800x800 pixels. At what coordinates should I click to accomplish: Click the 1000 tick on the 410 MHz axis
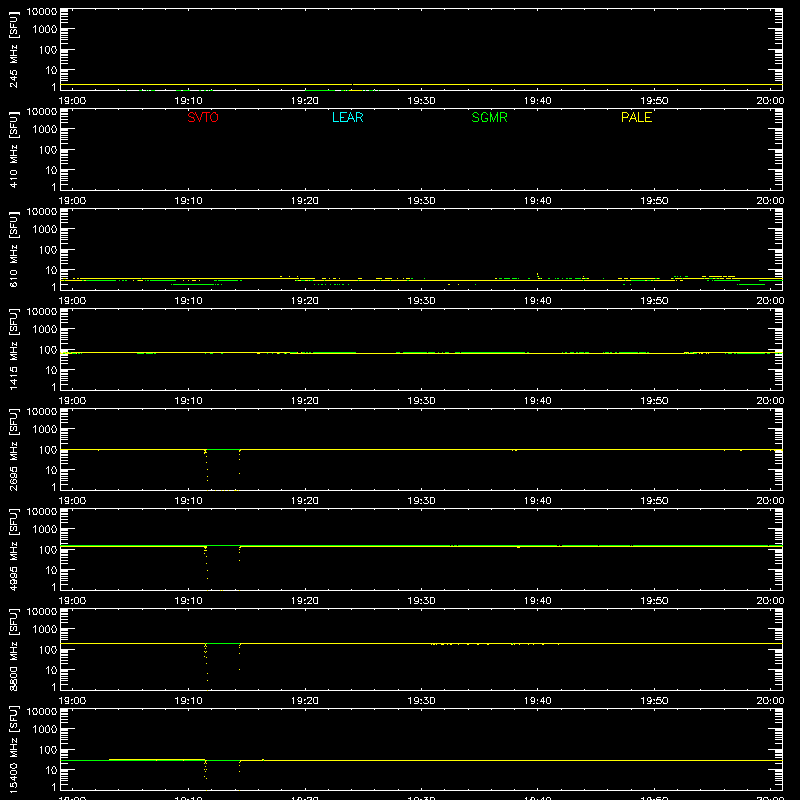45,129
